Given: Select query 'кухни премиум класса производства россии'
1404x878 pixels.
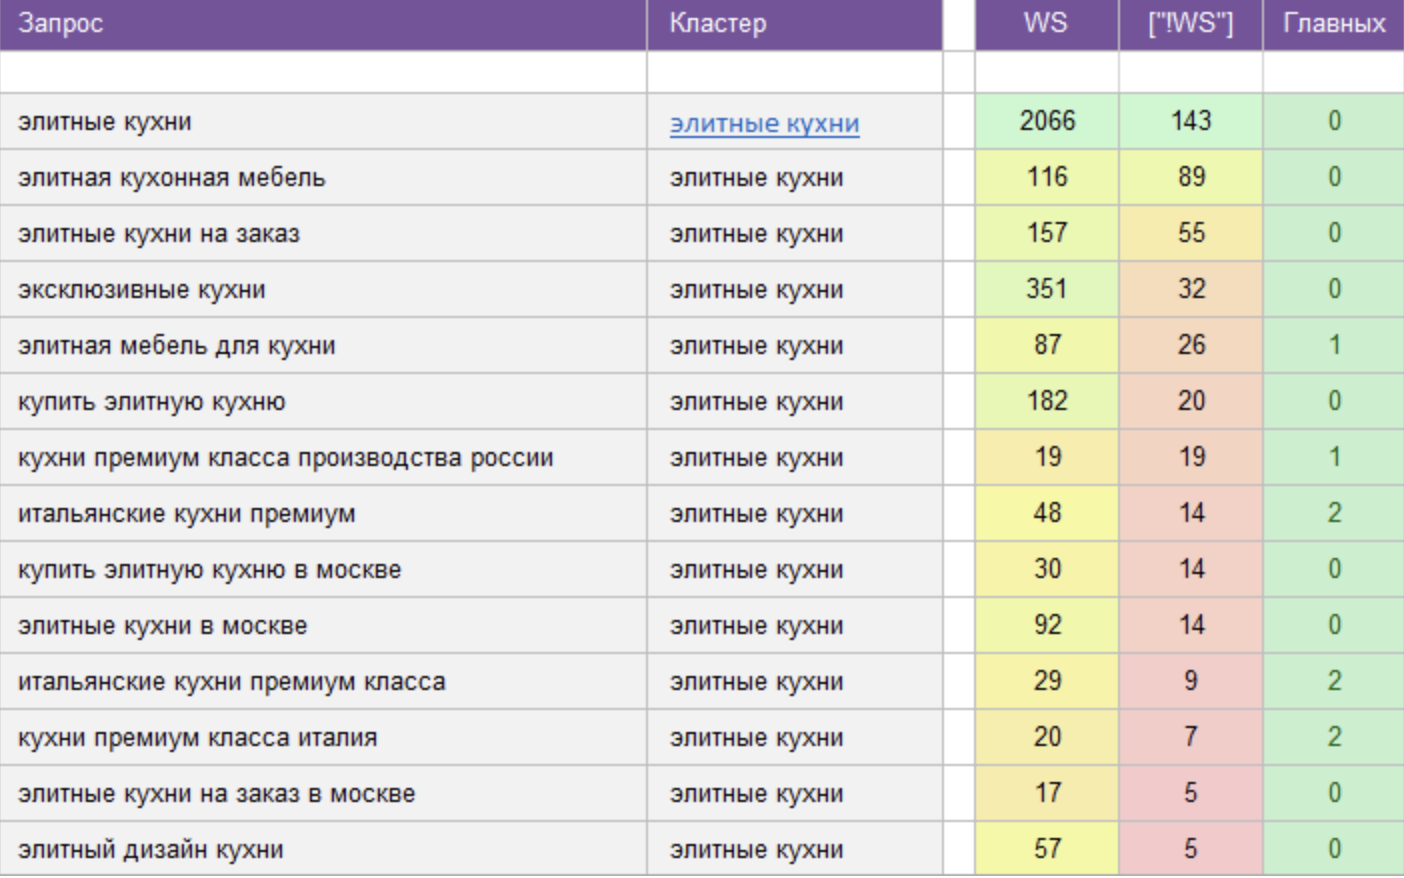Looking at the screenshot, I should pos(323,458).
